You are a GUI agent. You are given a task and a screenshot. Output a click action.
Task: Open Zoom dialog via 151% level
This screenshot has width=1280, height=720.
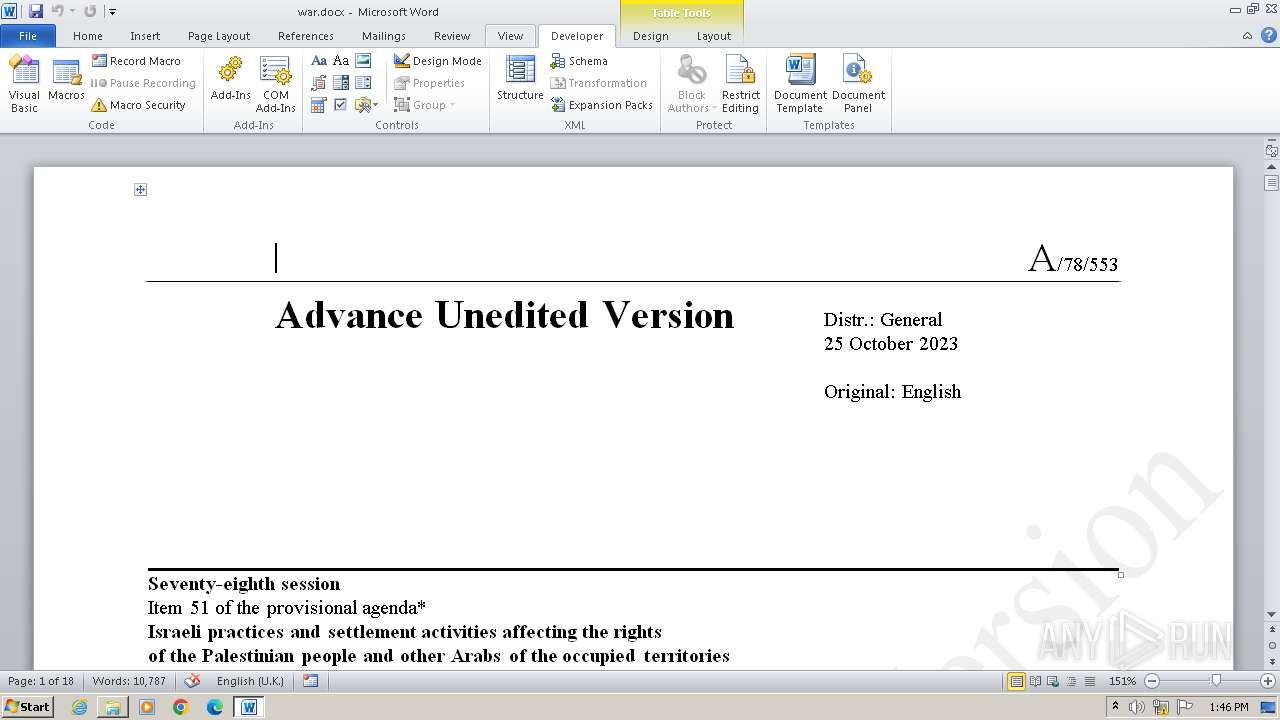click(x=1122, y=681)
